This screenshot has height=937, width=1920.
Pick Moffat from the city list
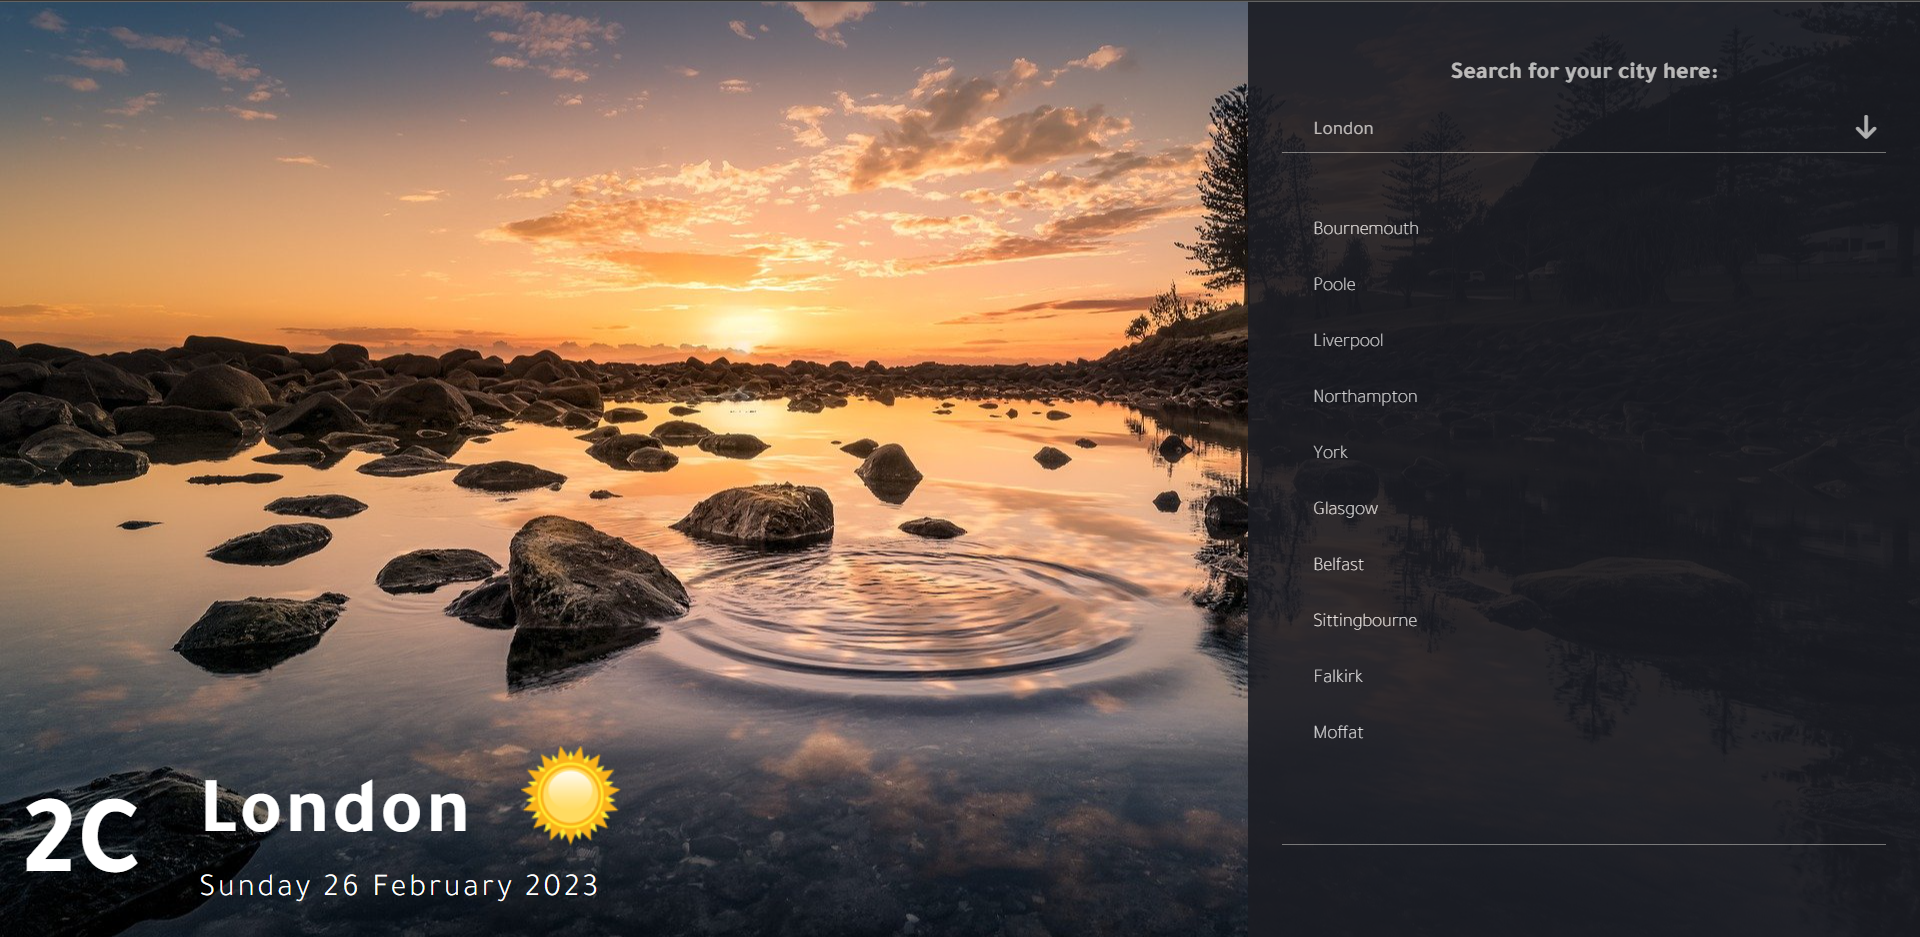tap(1338, 732)
